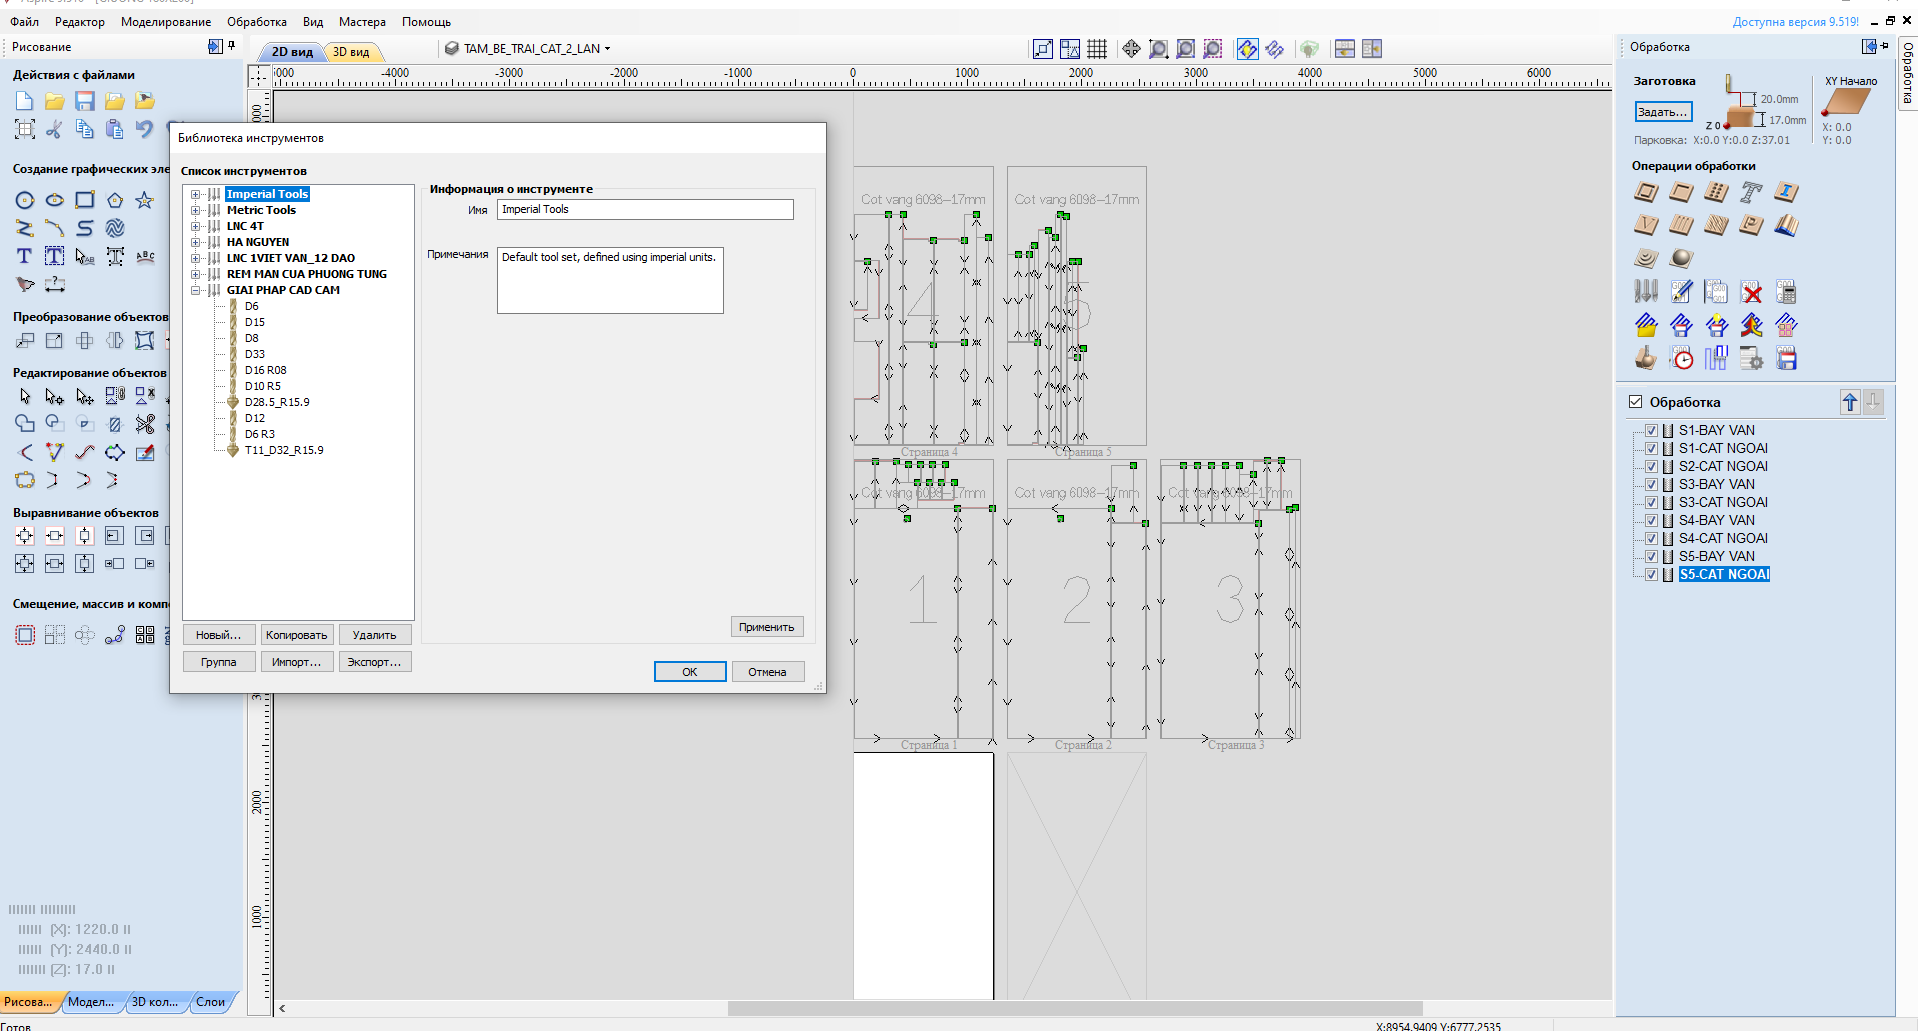Uncheck the S1-BAY VAN toolpath checkbox

pos(1651,431)
